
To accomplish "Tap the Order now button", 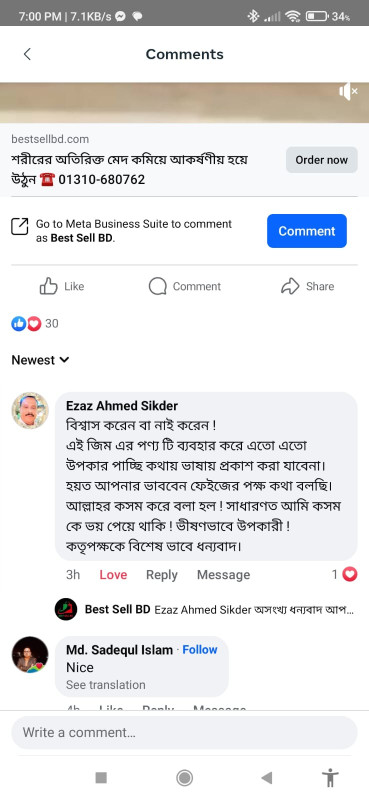I will click(x=322, y=160).
